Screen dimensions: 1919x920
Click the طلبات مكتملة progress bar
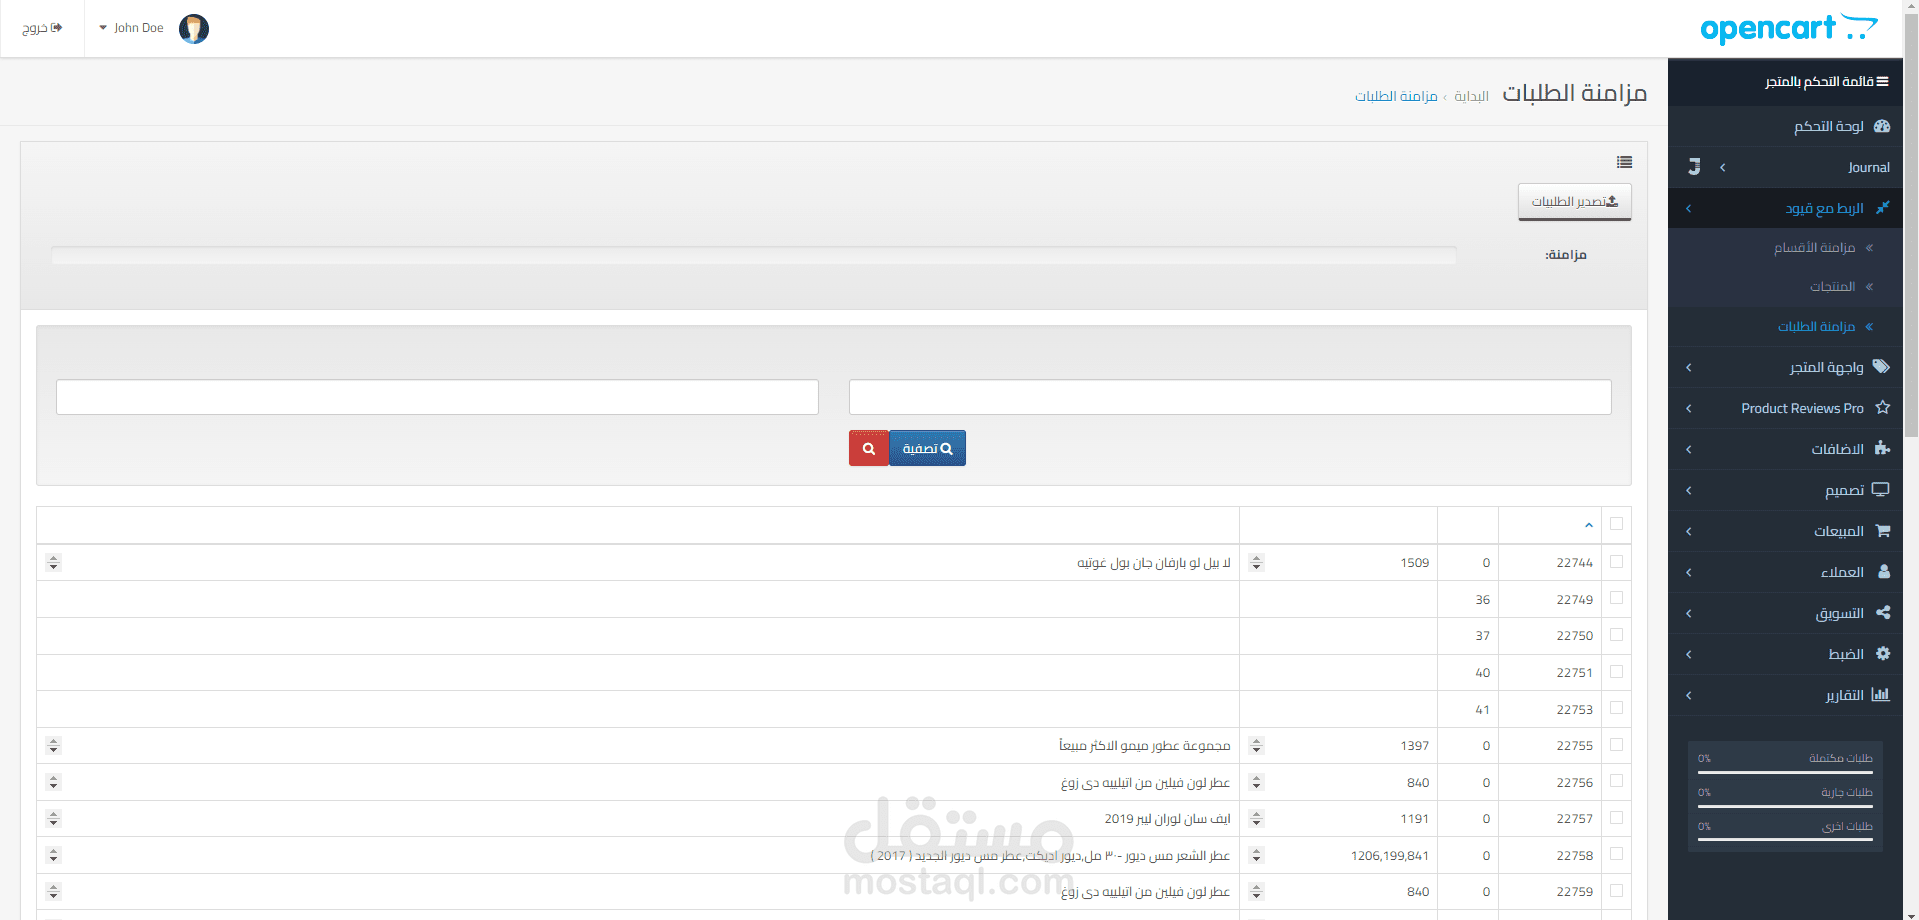pos(1785,772)
